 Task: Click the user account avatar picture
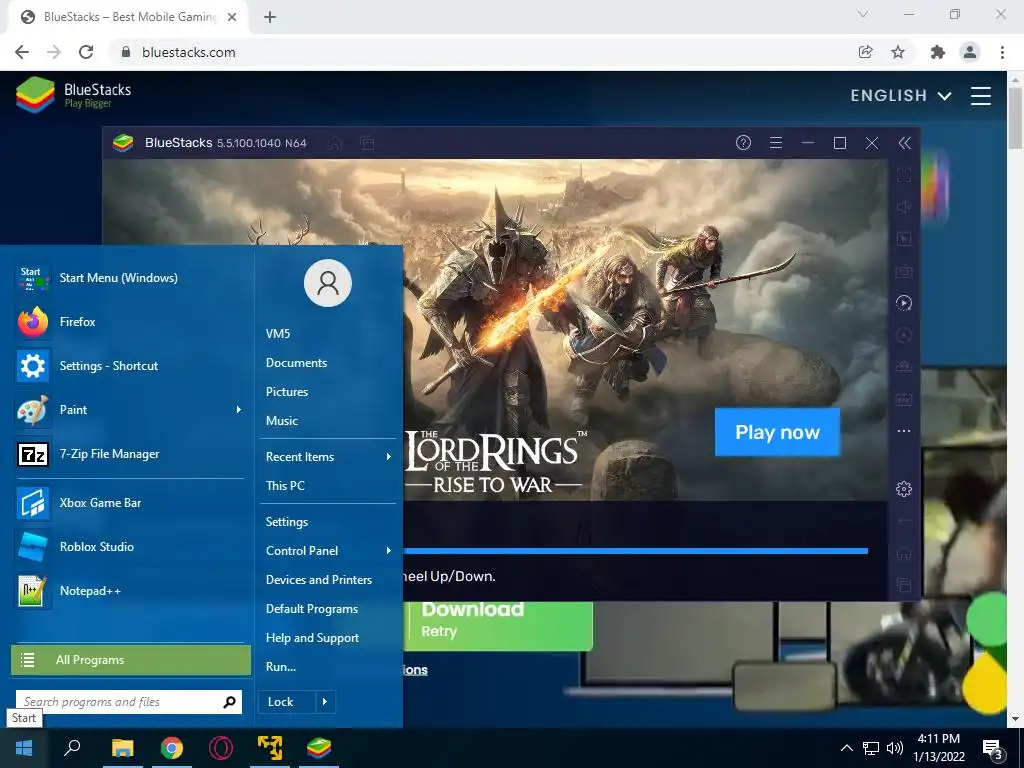[328, 283]
